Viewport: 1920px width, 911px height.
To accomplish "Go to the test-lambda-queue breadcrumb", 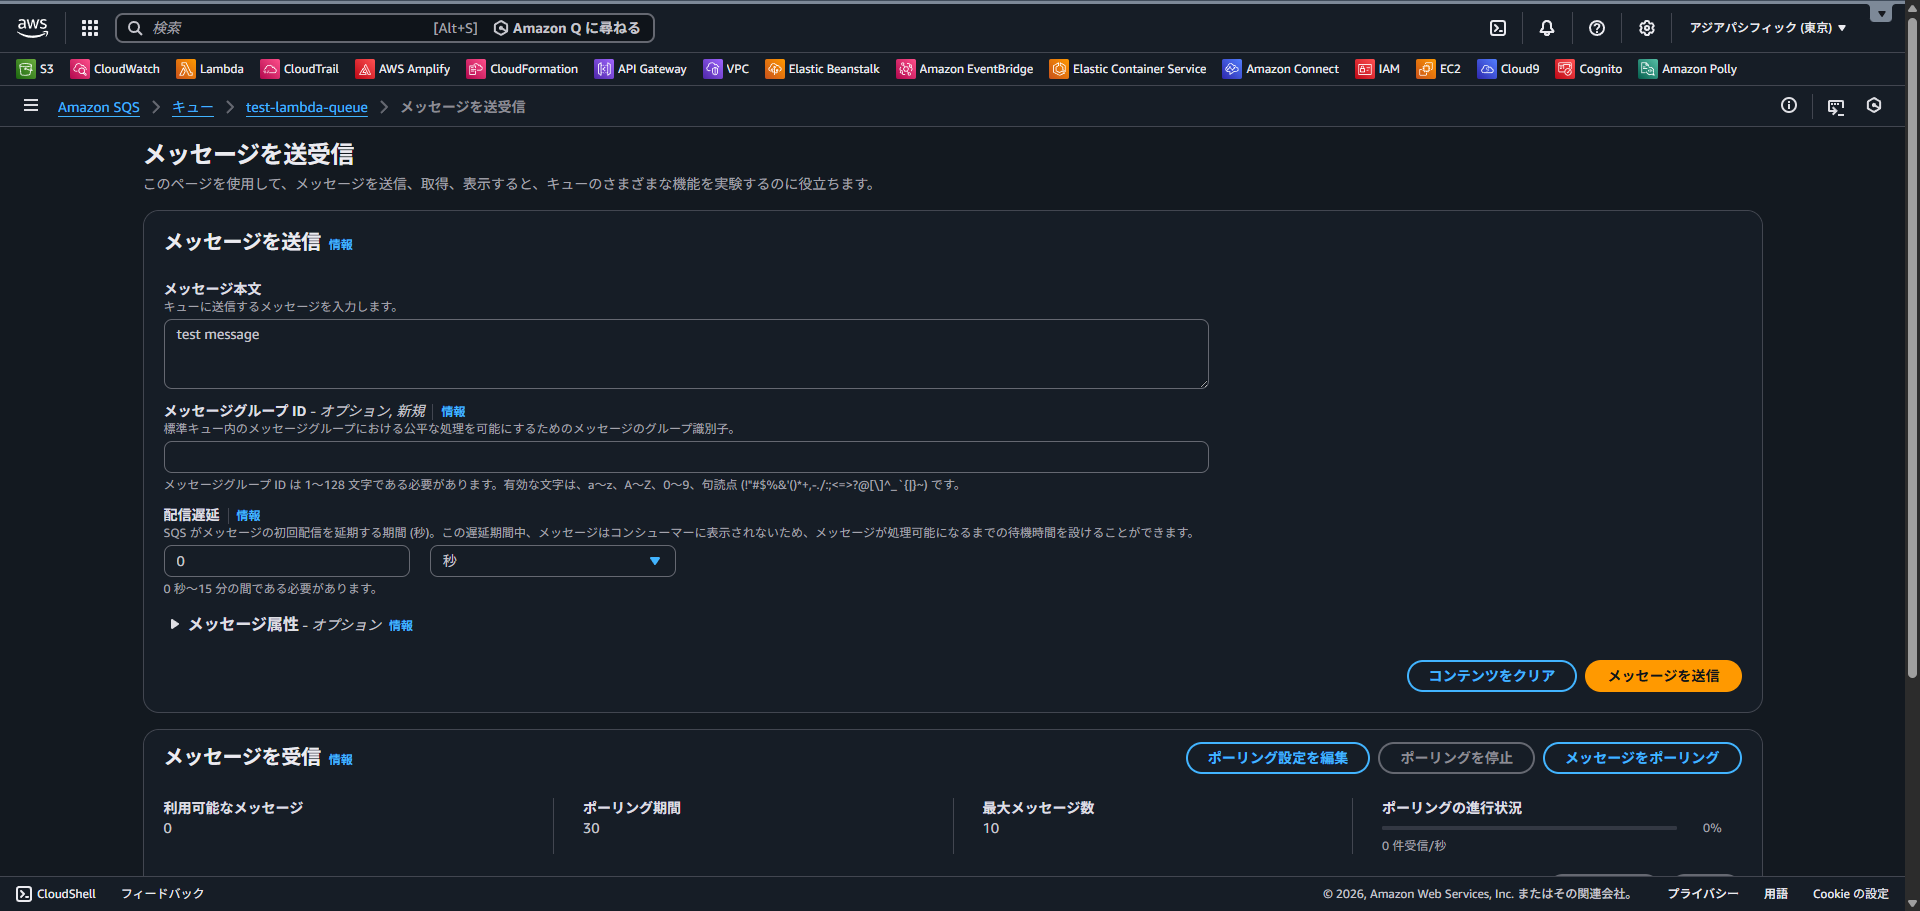I will coord(306,107).
